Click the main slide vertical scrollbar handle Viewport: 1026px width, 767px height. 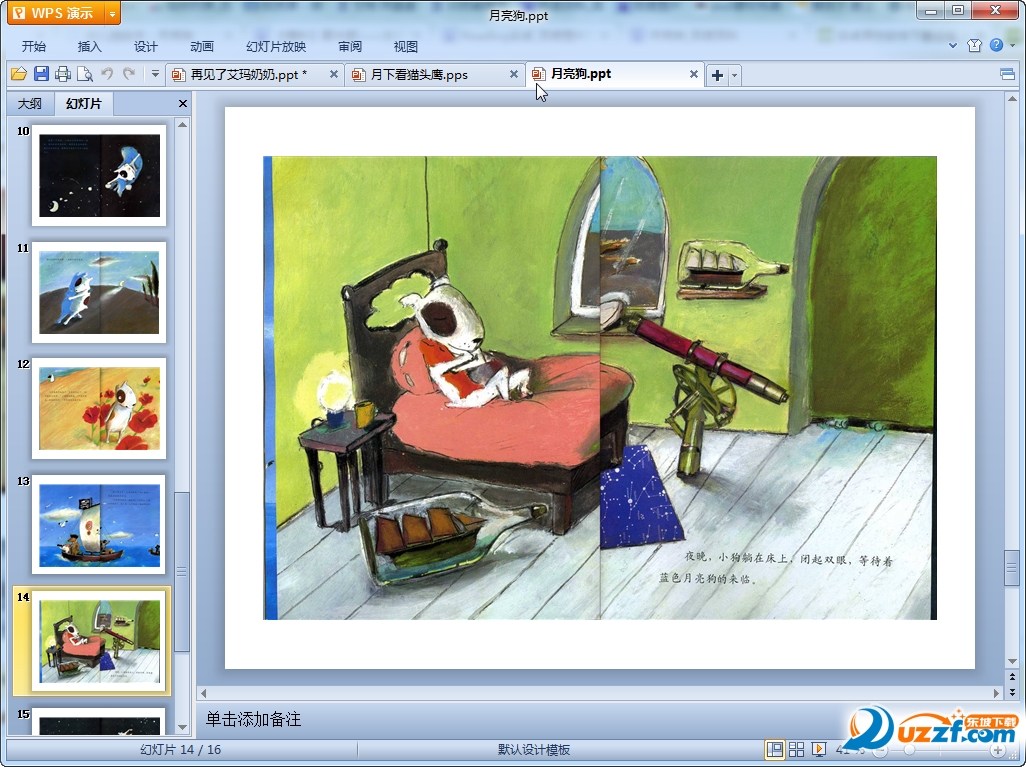(x=1012, y=567)
